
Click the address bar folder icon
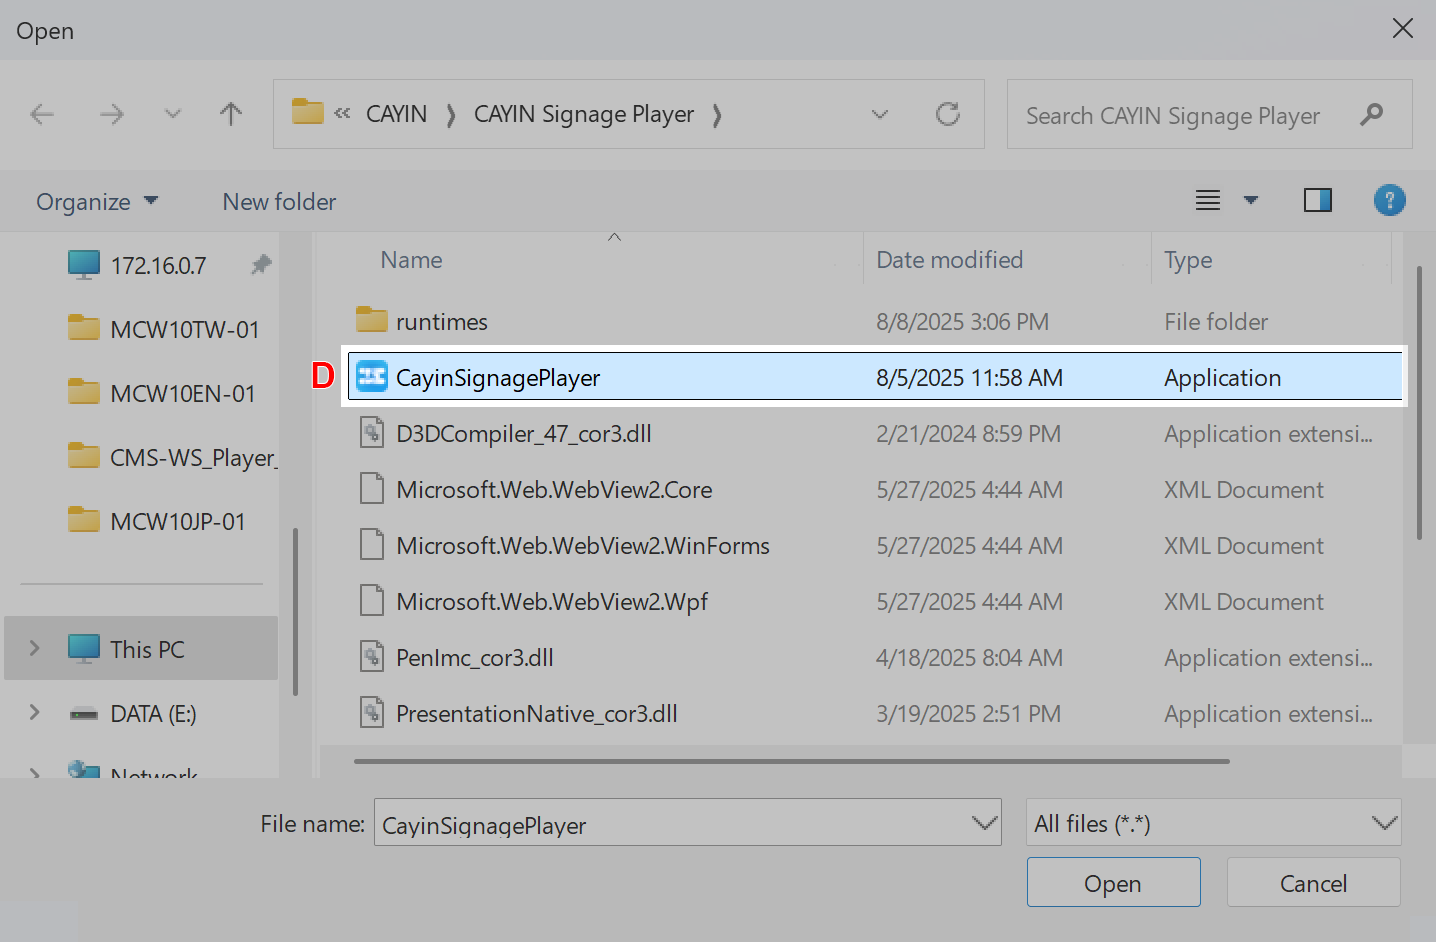(308, 111)
